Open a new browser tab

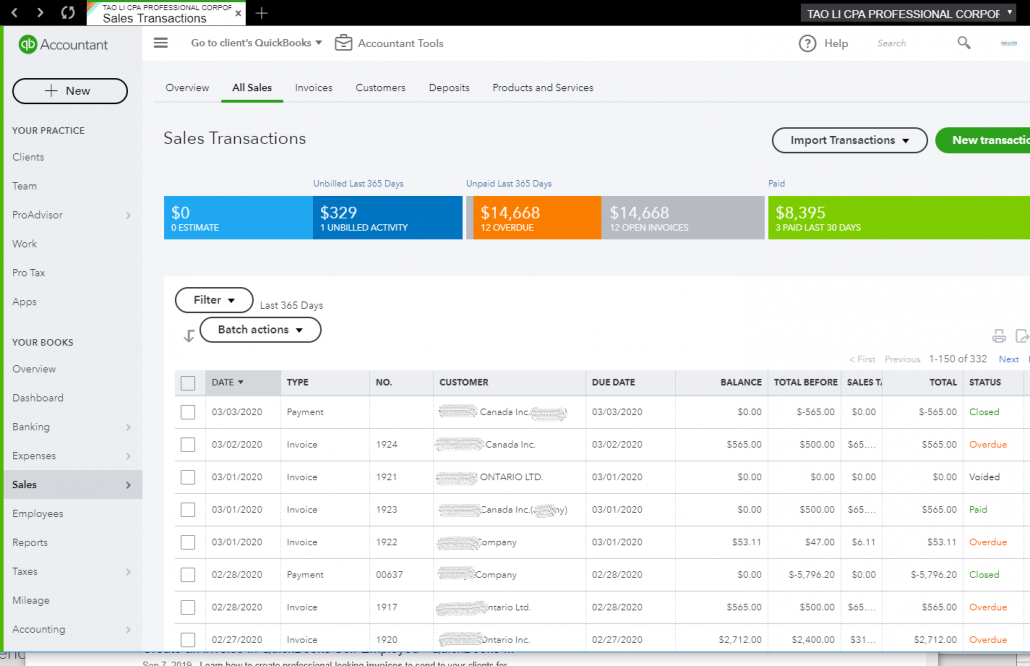(261, 12)
